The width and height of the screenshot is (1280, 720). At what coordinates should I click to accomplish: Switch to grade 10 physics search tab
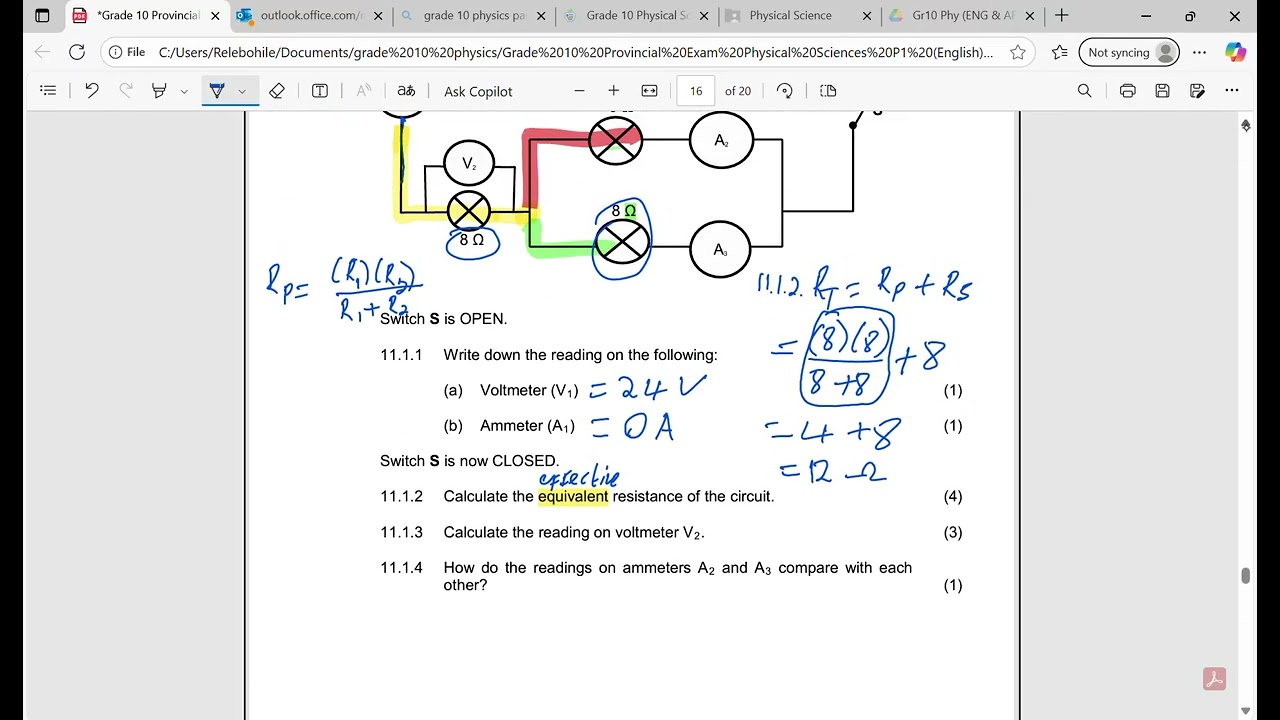[474, 16]
